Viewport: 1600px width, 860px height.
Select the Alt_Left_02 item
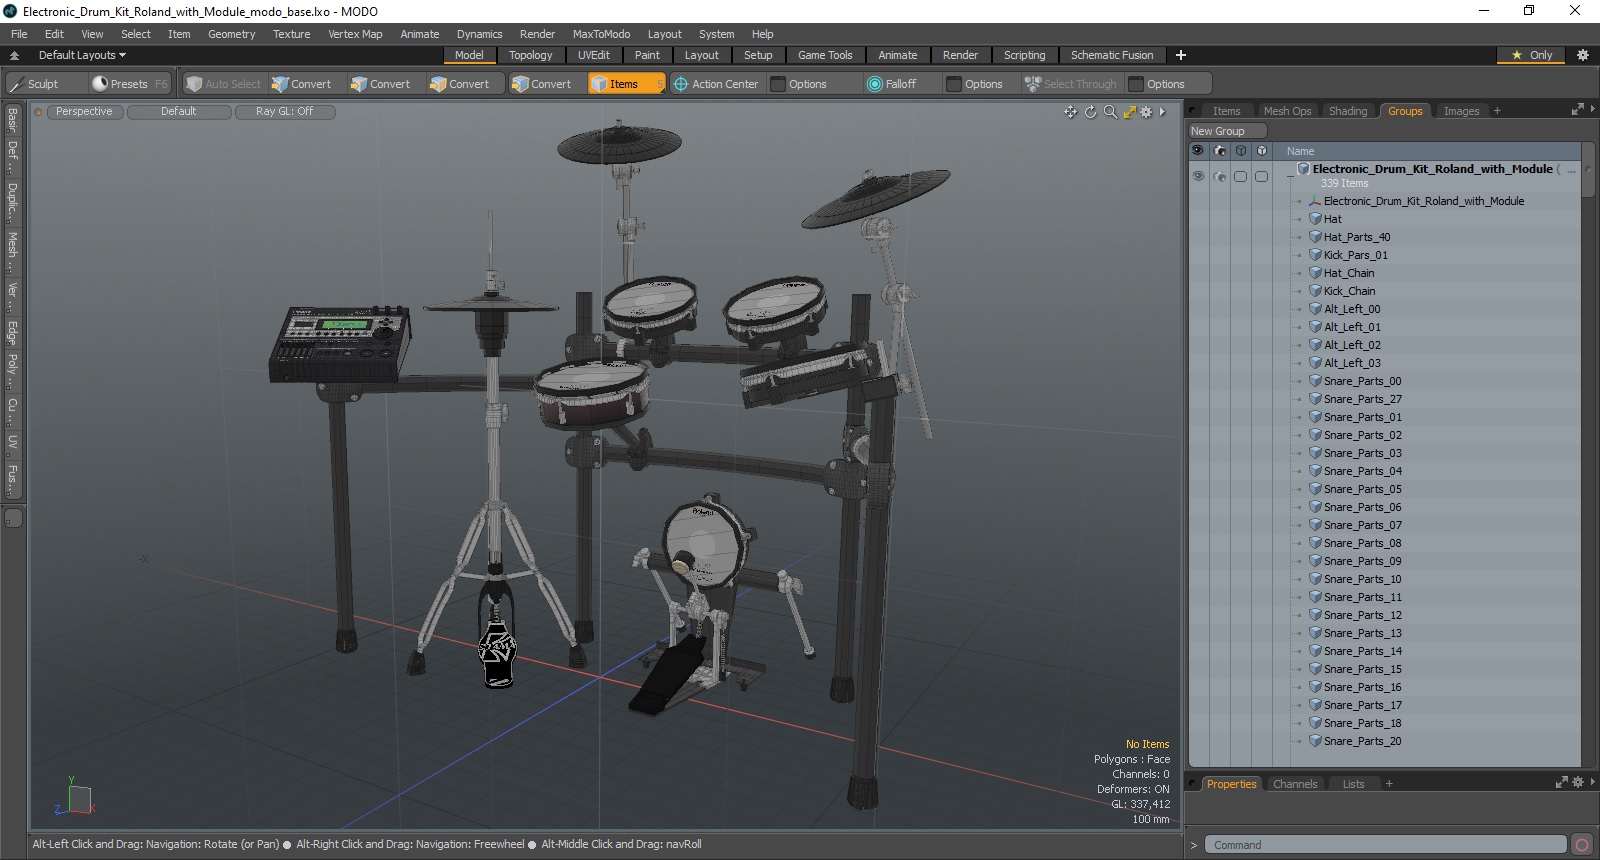[1352, 345]
